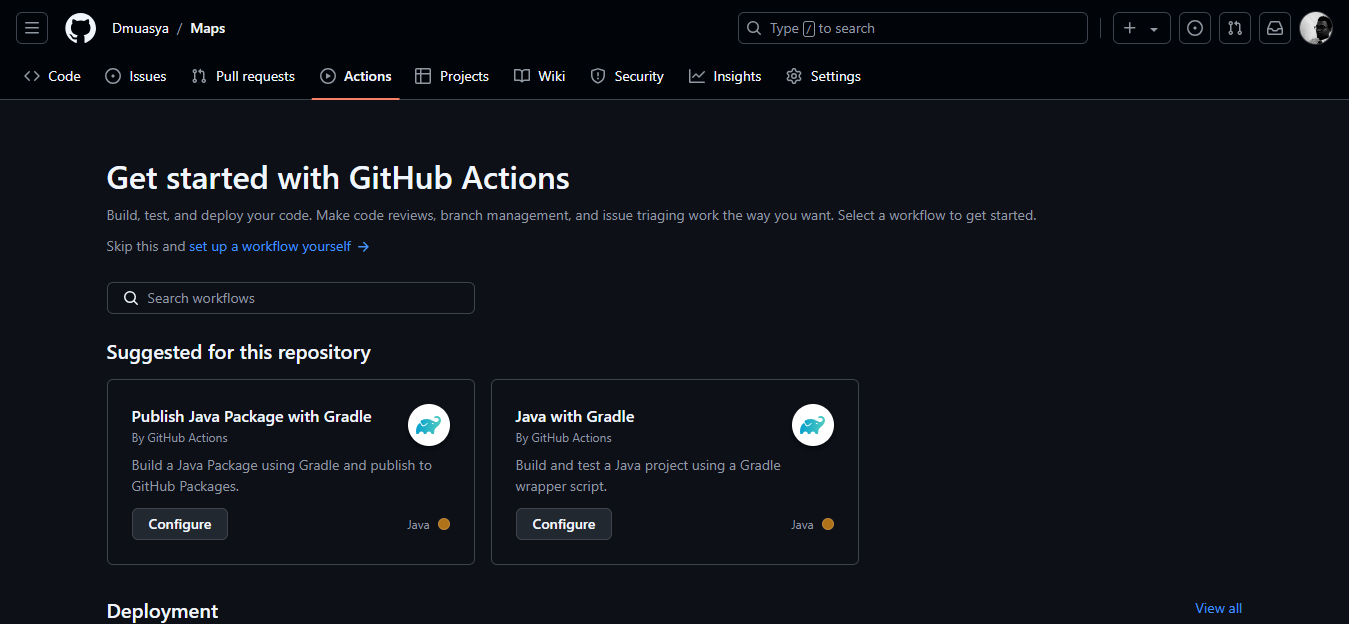Click the Gradle elephant logo on Publish card
This screenshot has height=624, width=1349.
click(x=428, y=425)
